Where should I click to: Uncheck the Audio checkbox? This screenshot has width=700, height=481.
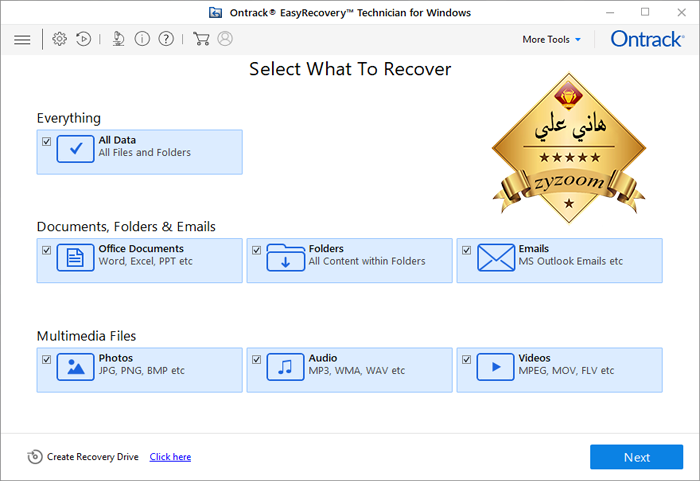256,360
